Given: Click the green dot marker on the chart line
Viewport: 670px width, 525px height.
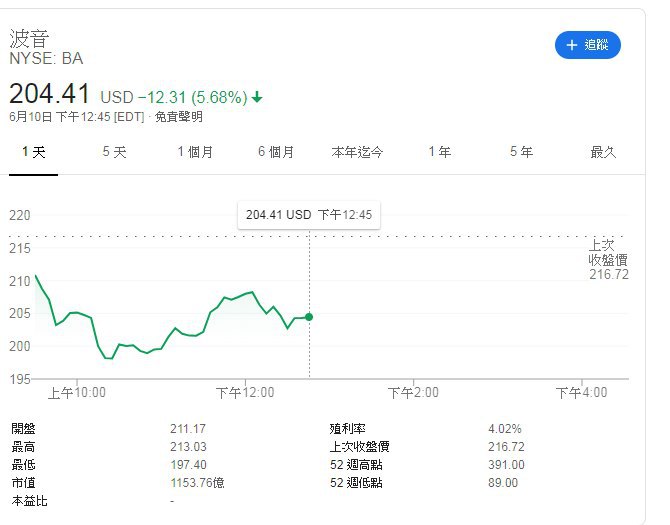Looking at the screenshot, I should coord(309,317).
